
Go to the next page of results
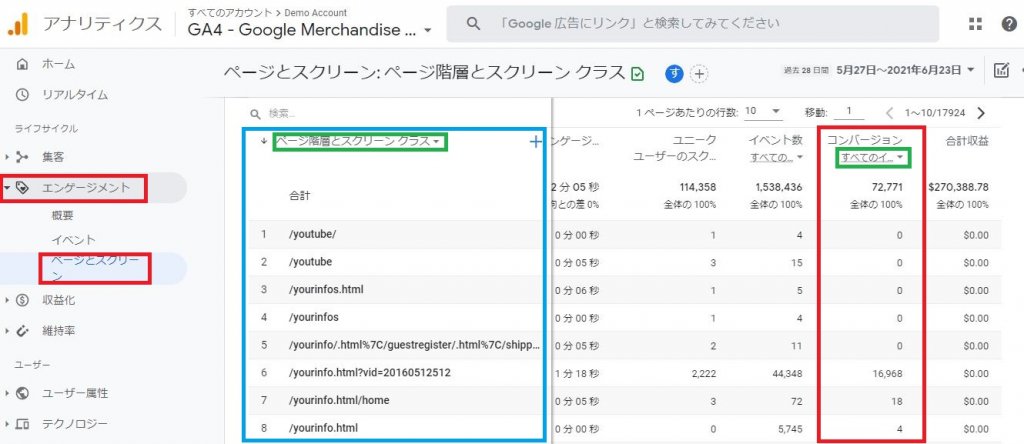click(x=980, y=112)
